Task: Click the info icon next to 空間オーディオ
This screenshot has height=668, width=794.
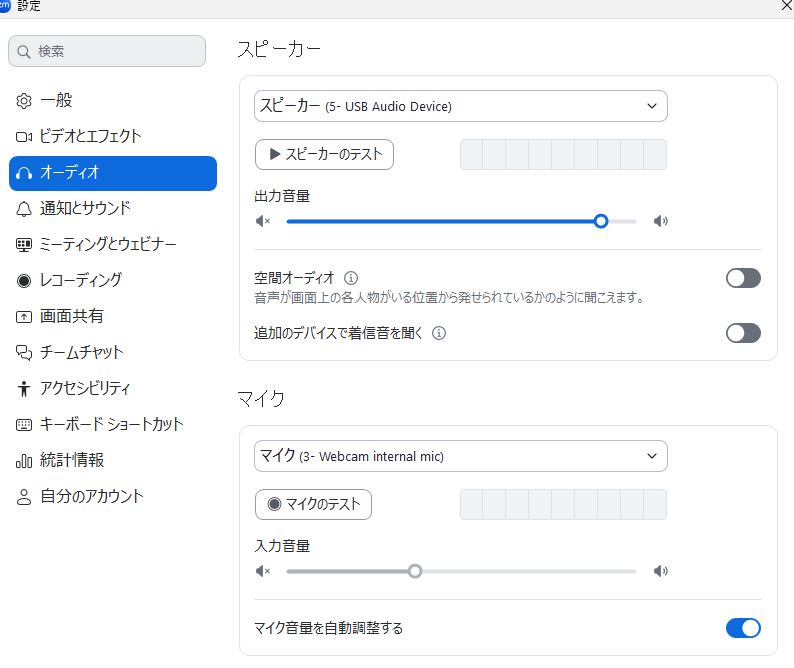Action: coord(351,278)
